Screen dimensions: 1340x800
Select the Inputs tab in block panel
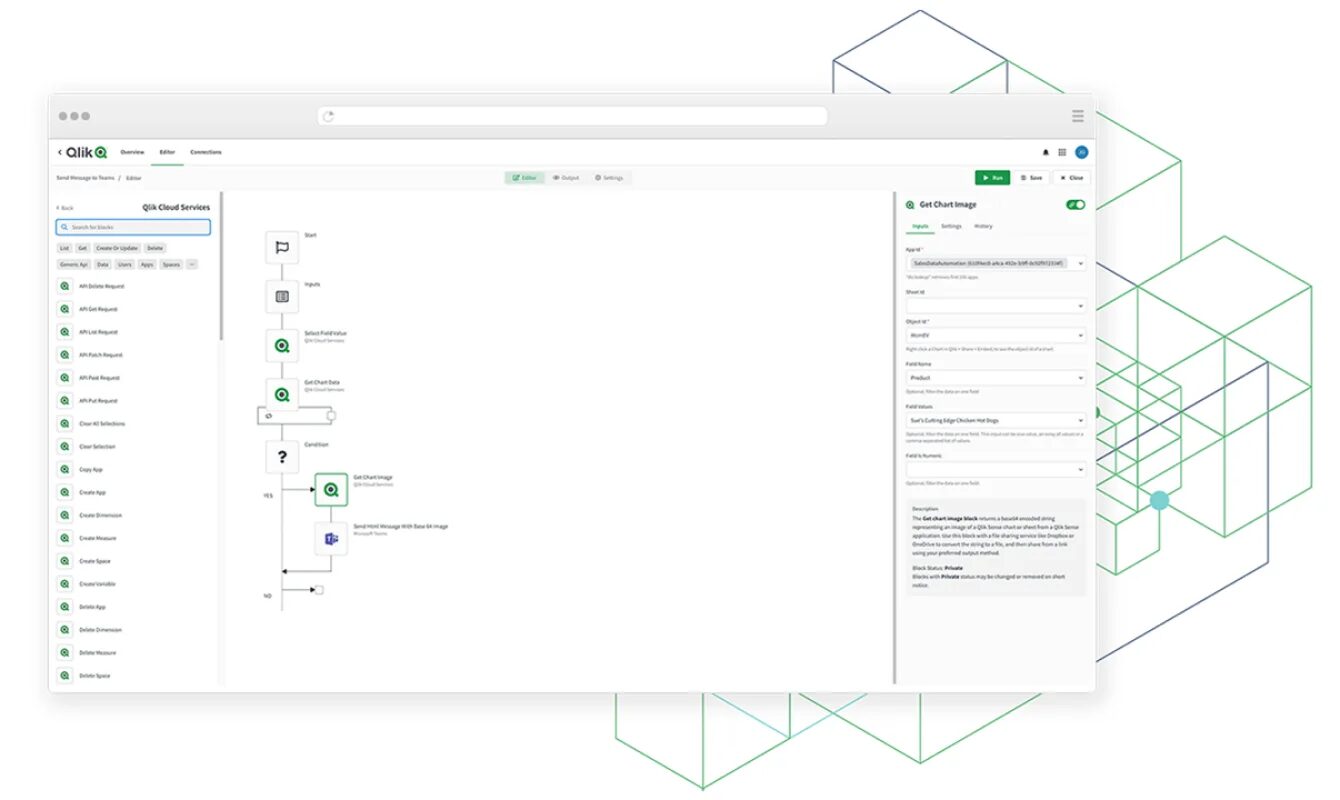(920, 226)
